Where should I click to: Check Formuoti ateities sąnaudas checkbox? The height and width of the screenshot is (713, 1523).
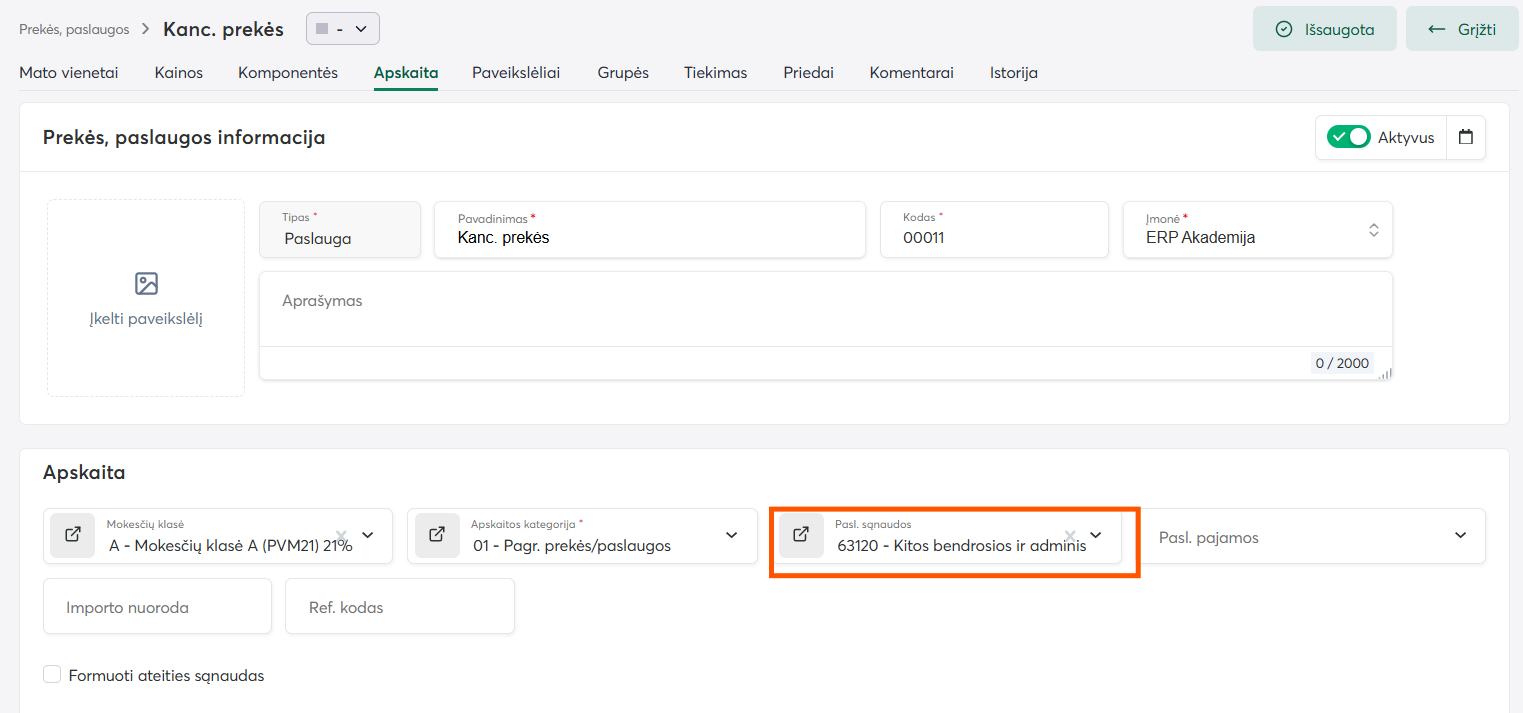click(53, 675)
